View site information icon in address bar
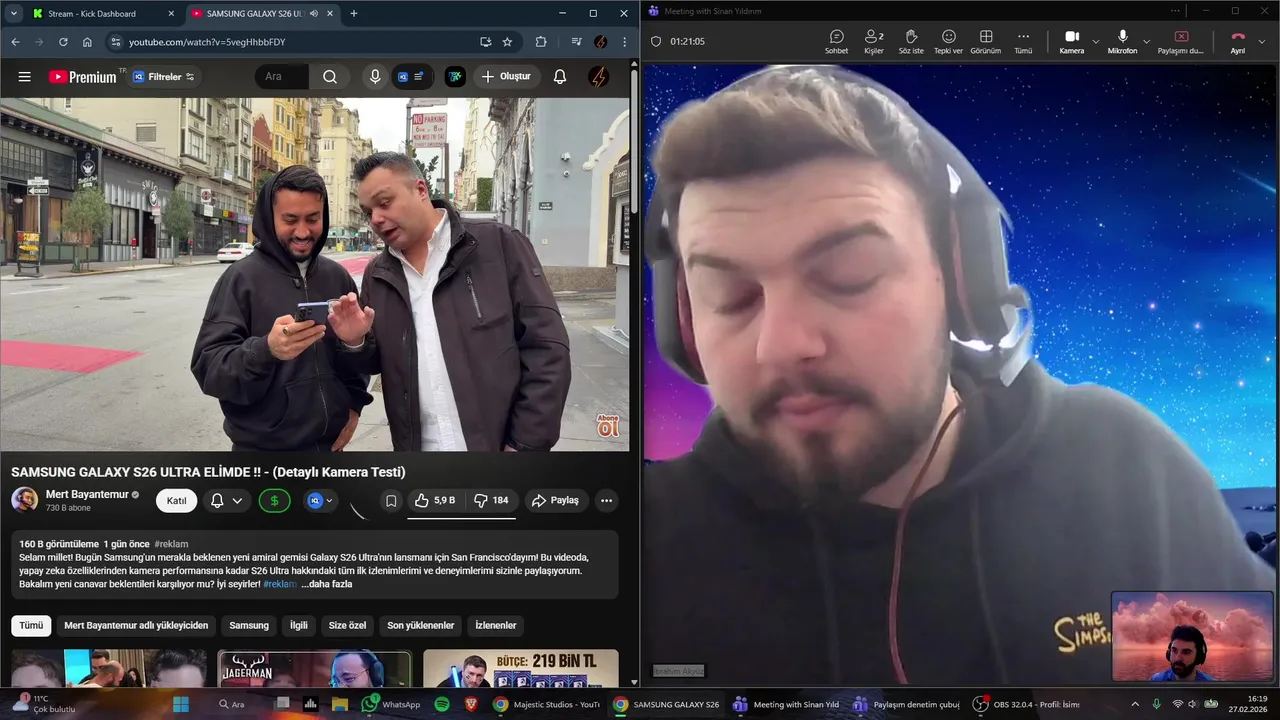1280x720 pixels. coord(115,42)
